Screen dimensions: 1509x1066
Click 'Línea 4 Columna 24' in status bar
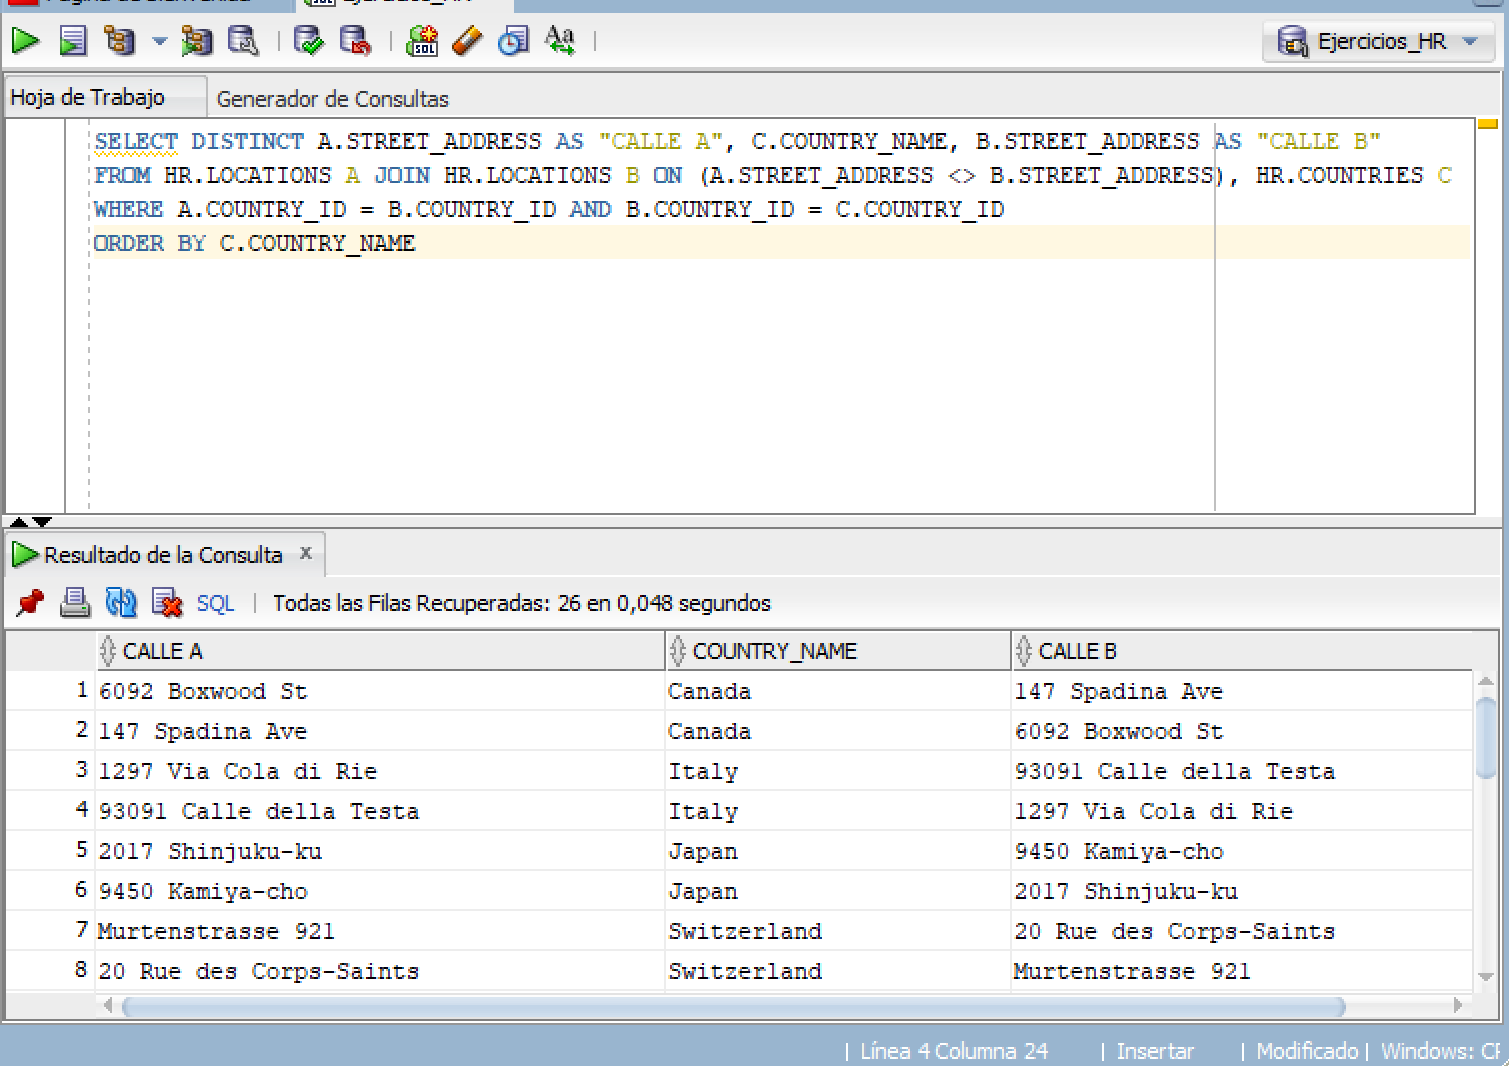pos(954,1051)
